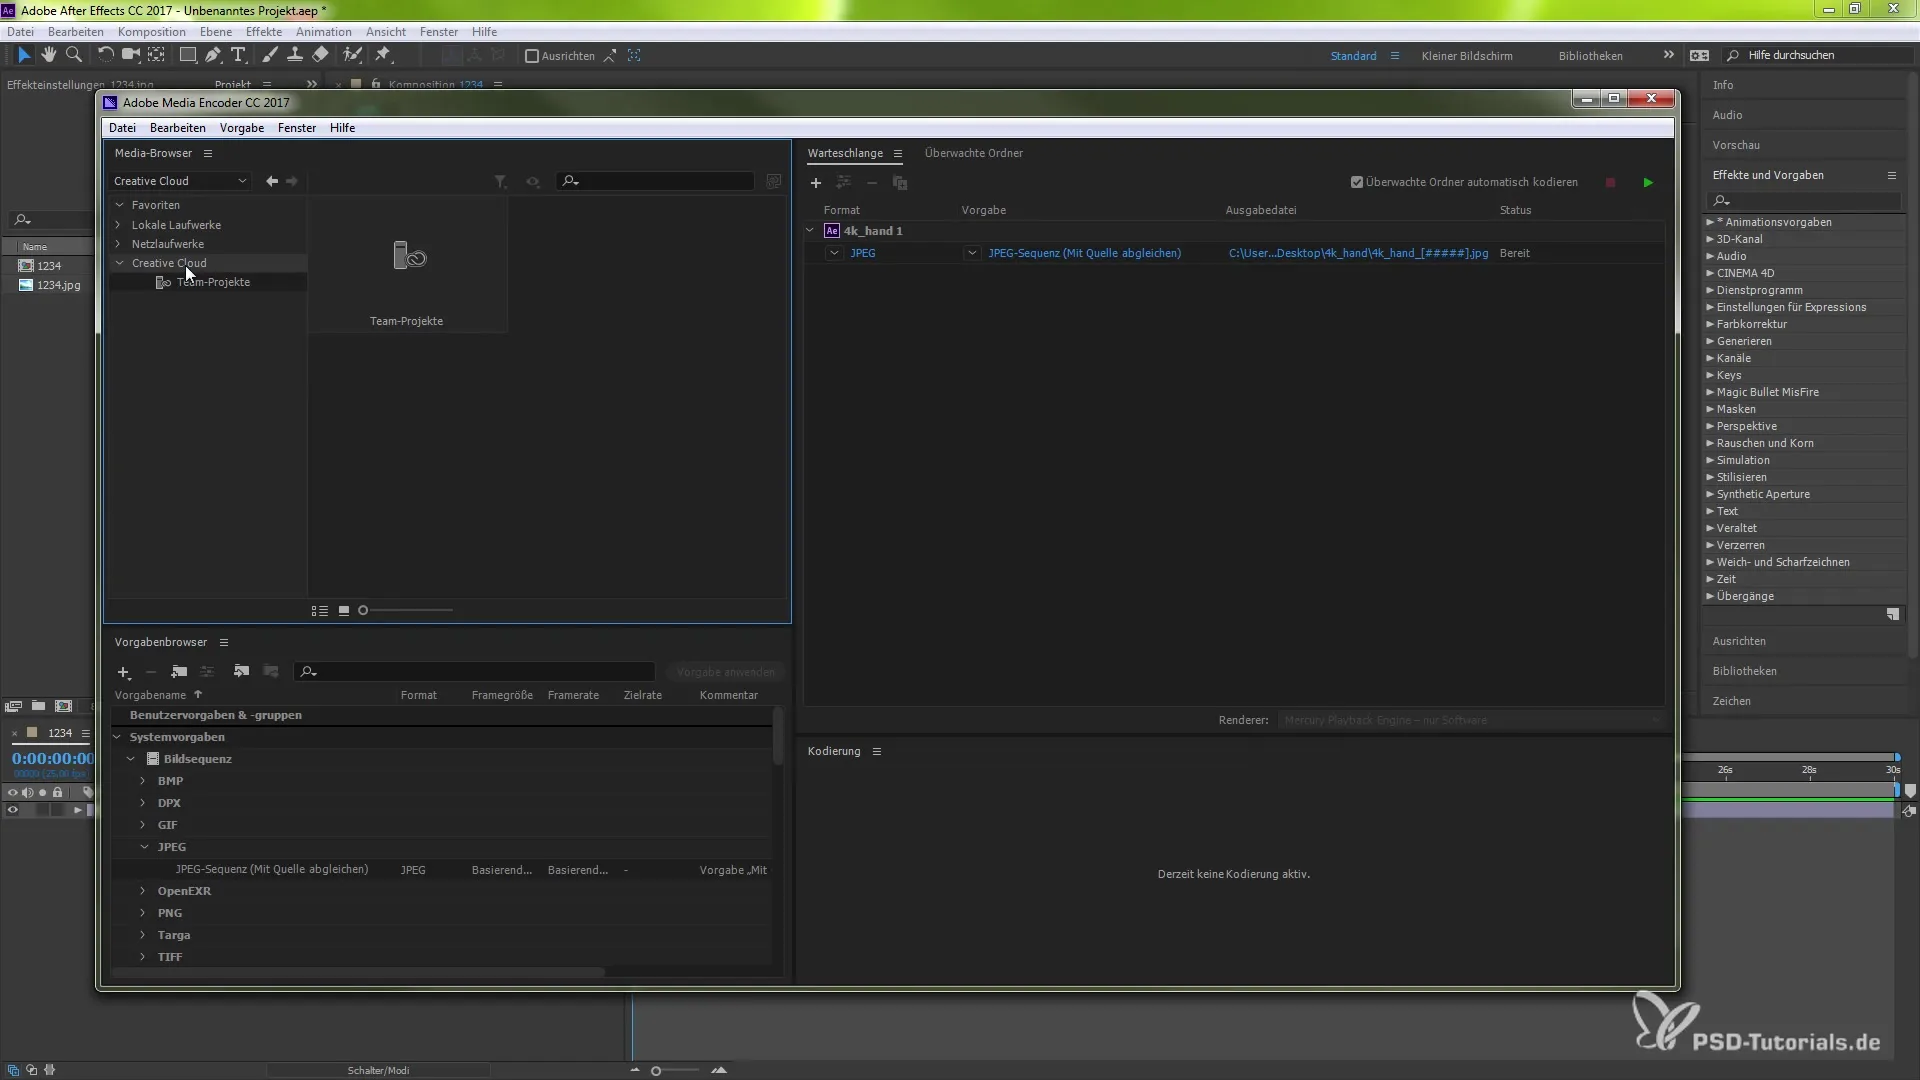Viewport: 1920px width, 1080px height.
Task: Expand Lokale Laufwerke tree node
Action: coord(119,225)
